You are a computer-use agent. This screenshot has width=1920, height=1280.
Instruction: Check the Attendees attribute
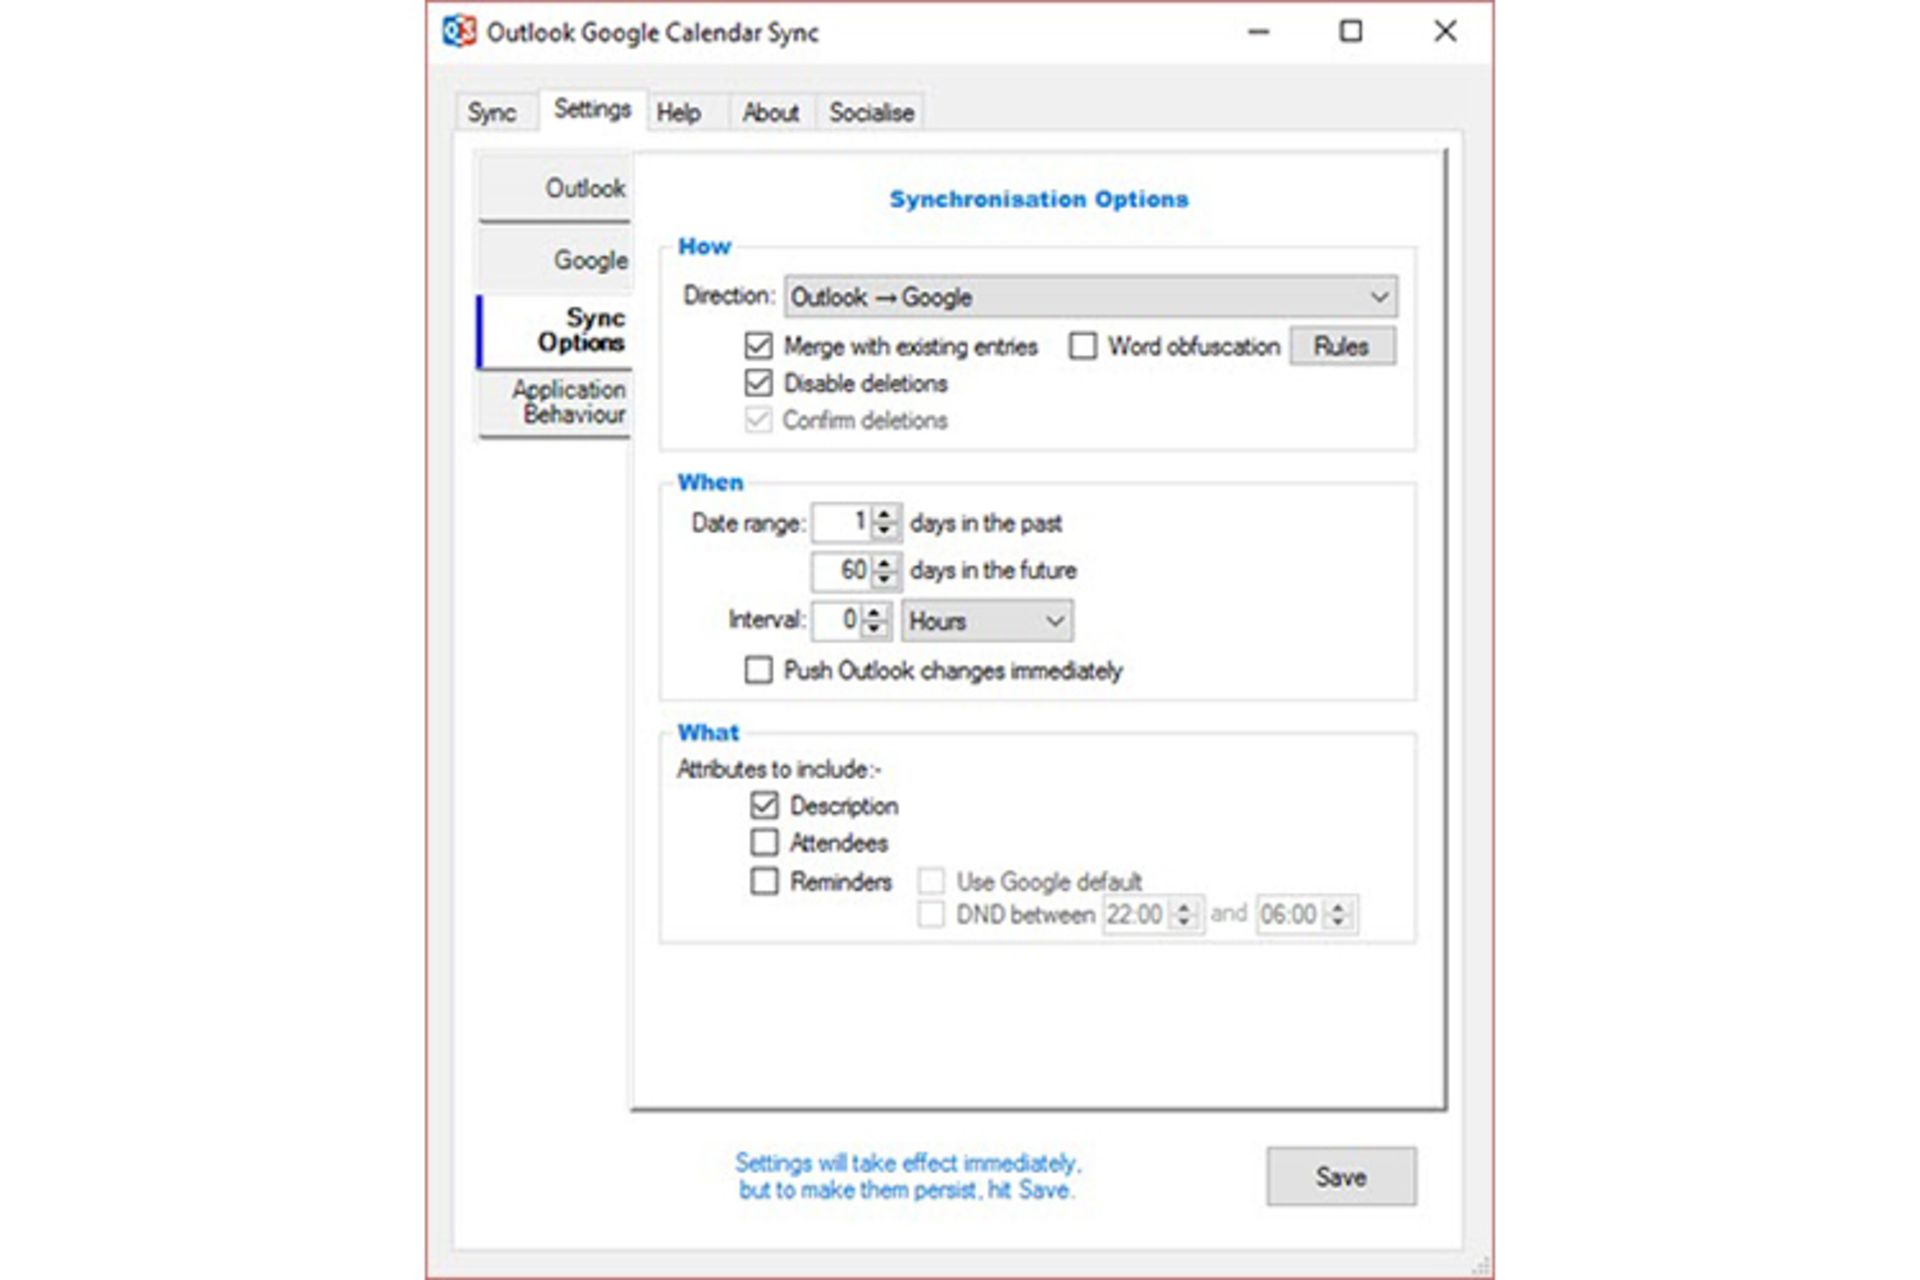(764, 842)
